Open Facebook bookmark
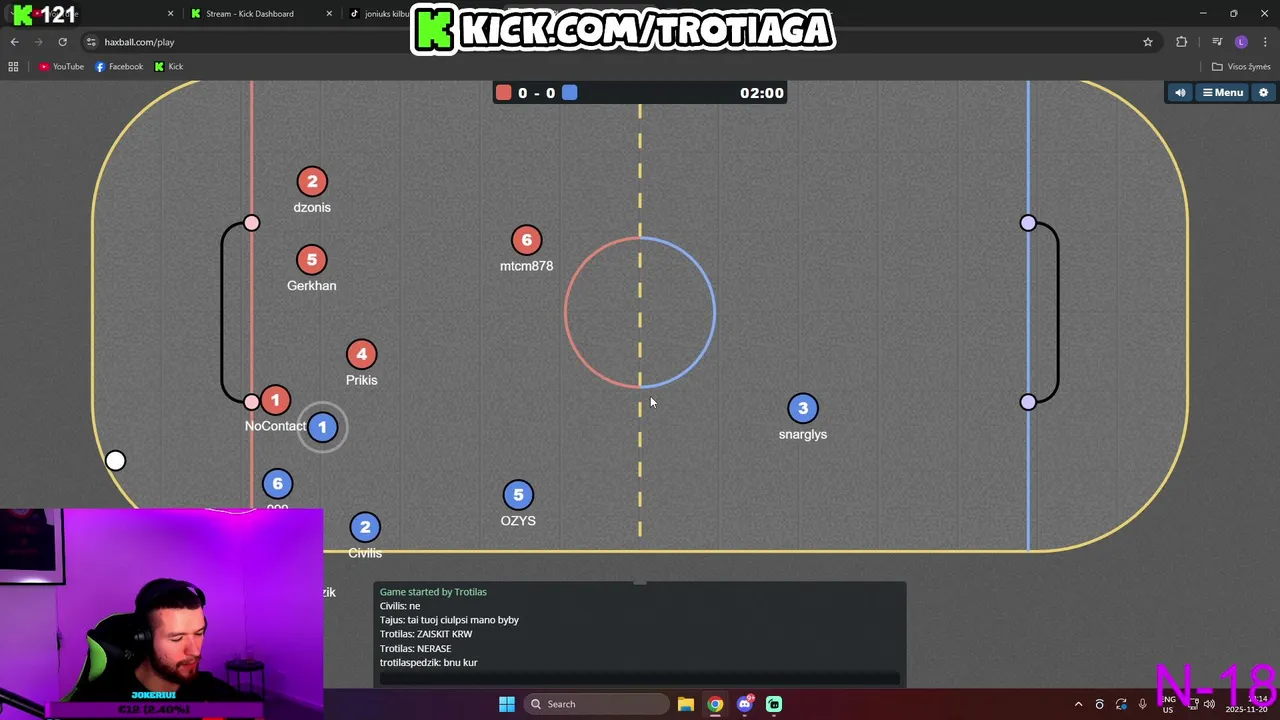Screen dimensions: 1280x720 [x=119, y=67]
